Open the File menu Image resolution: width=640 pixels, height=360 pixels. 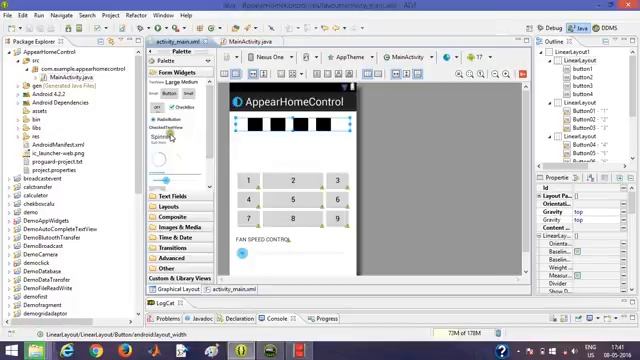7,16
